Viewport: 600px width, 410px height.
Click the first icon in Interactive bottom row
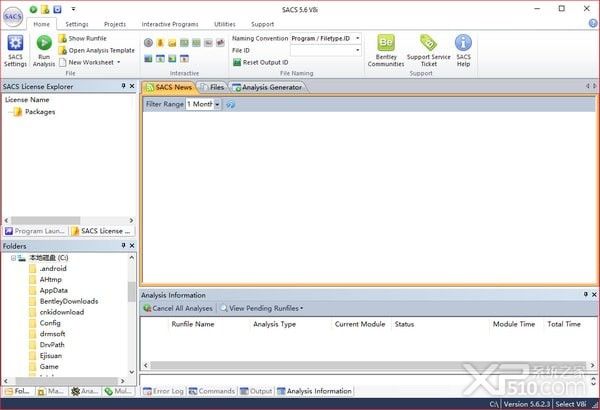148,59
